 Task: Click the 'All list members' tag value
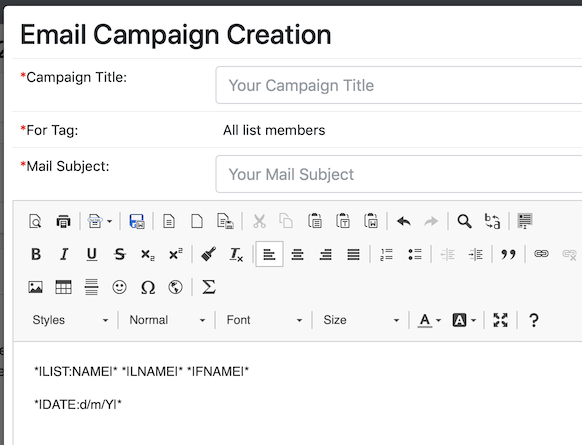274,130
